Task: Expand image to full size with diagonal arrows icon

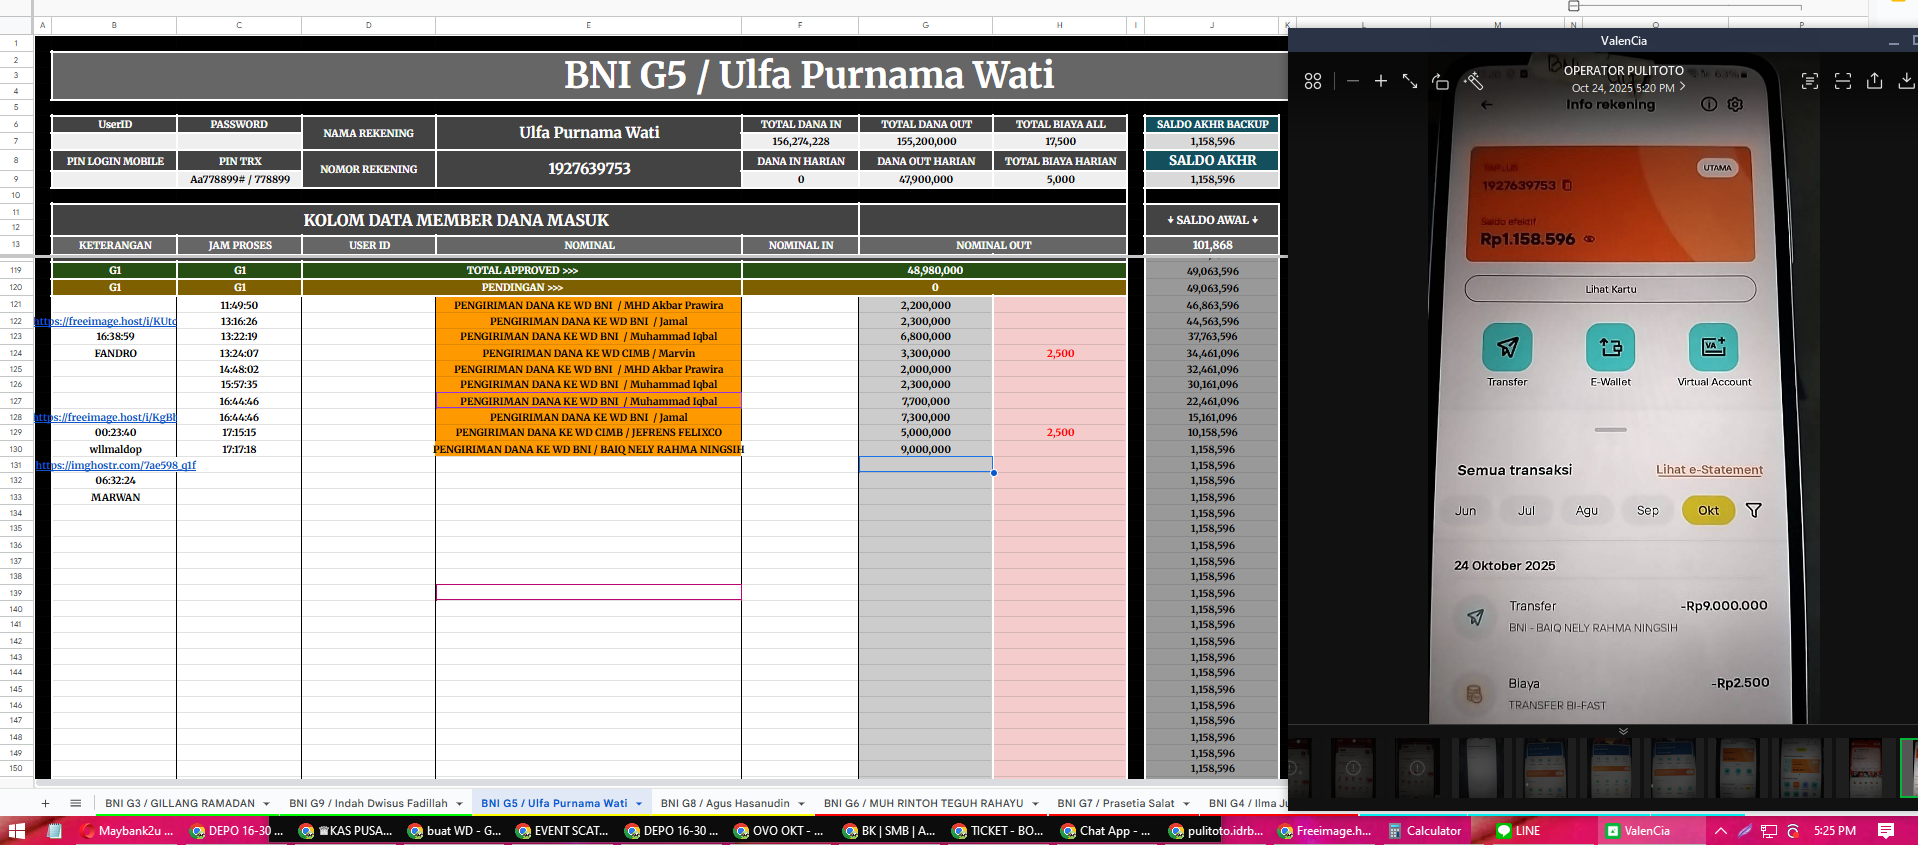Action: point(1410,81)
